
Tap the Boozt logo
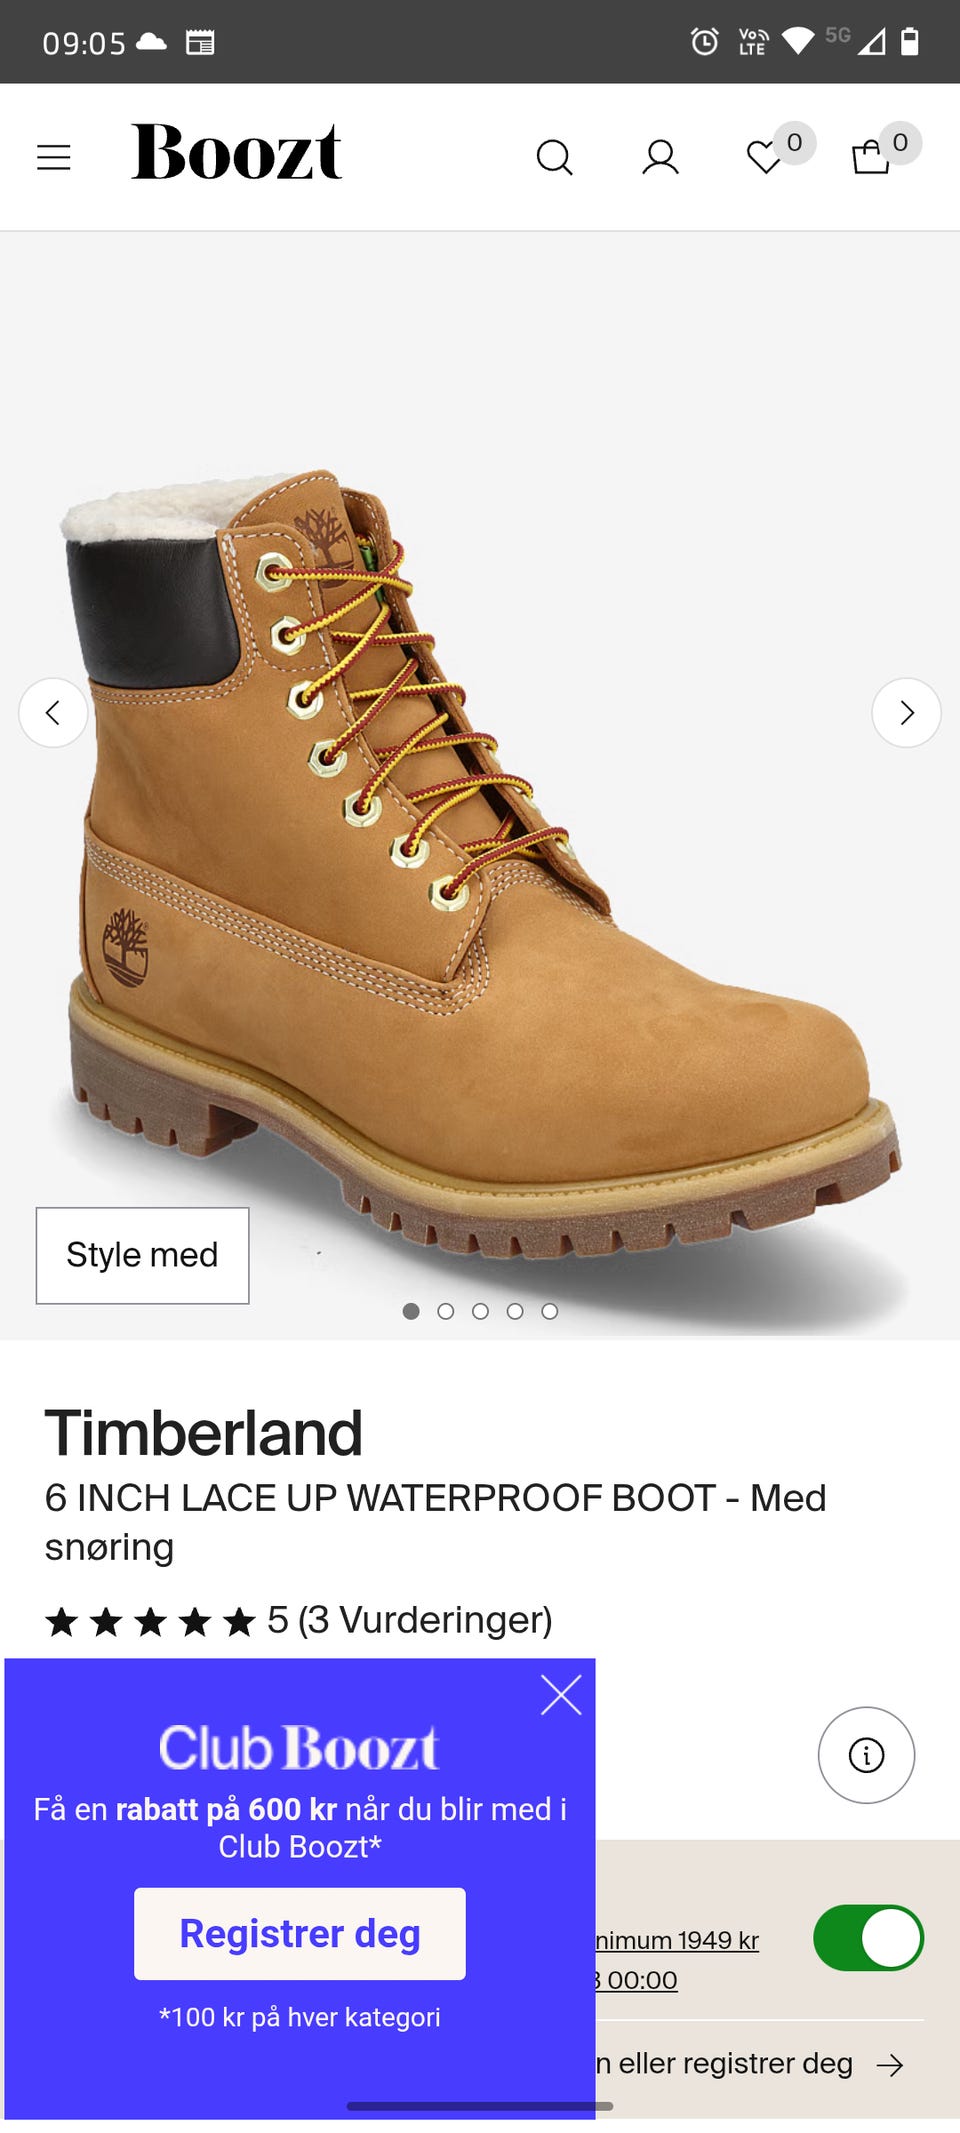pos(236,152)
